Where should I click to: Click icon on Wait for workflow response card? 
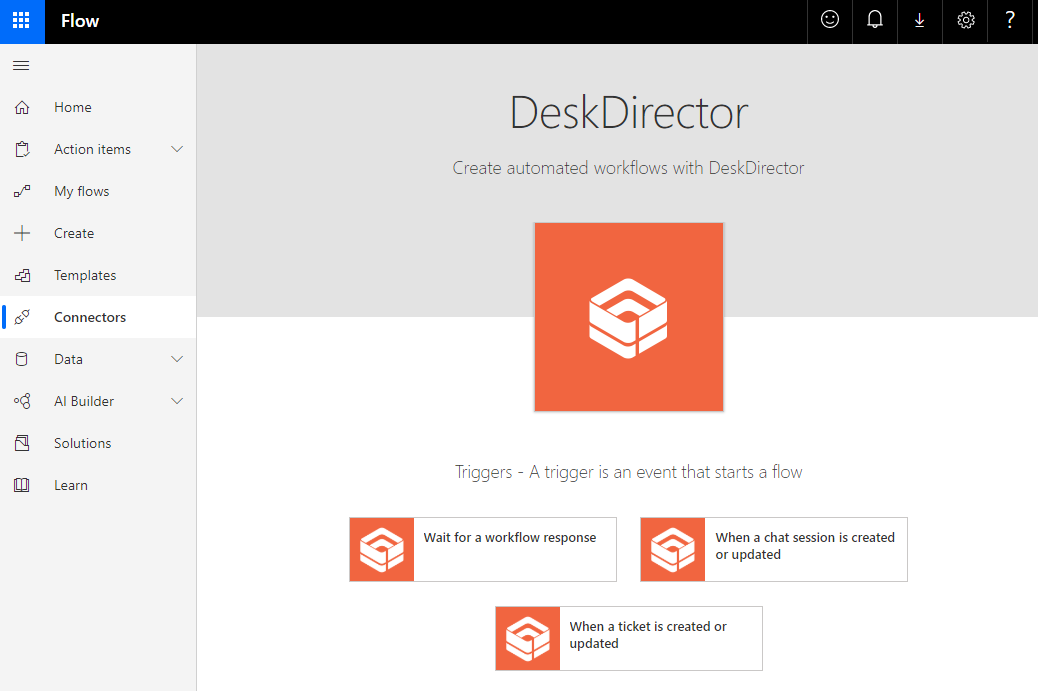click(382, 549)
